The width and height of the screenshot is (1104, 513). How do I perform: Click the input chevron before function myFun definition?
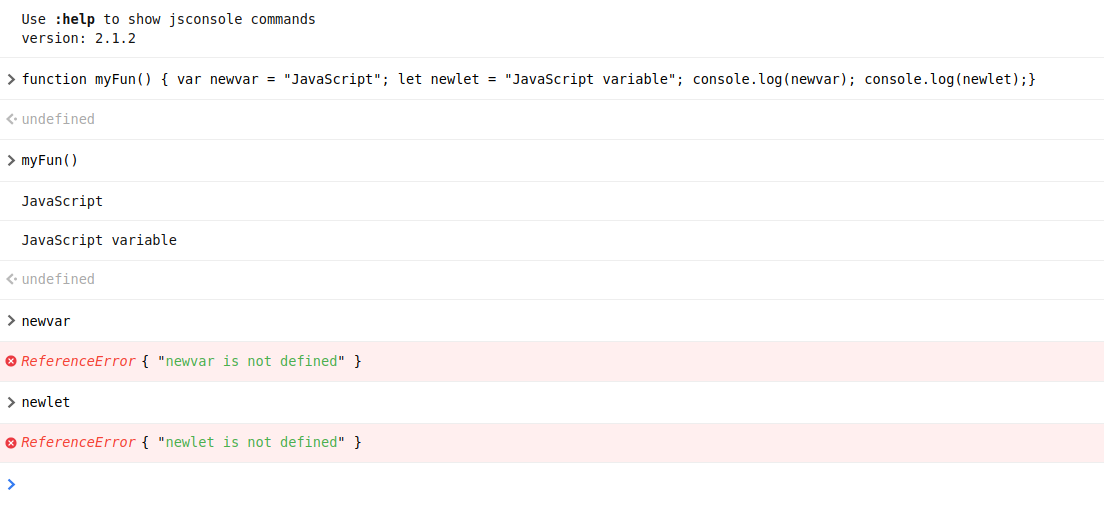pos(11,79)
